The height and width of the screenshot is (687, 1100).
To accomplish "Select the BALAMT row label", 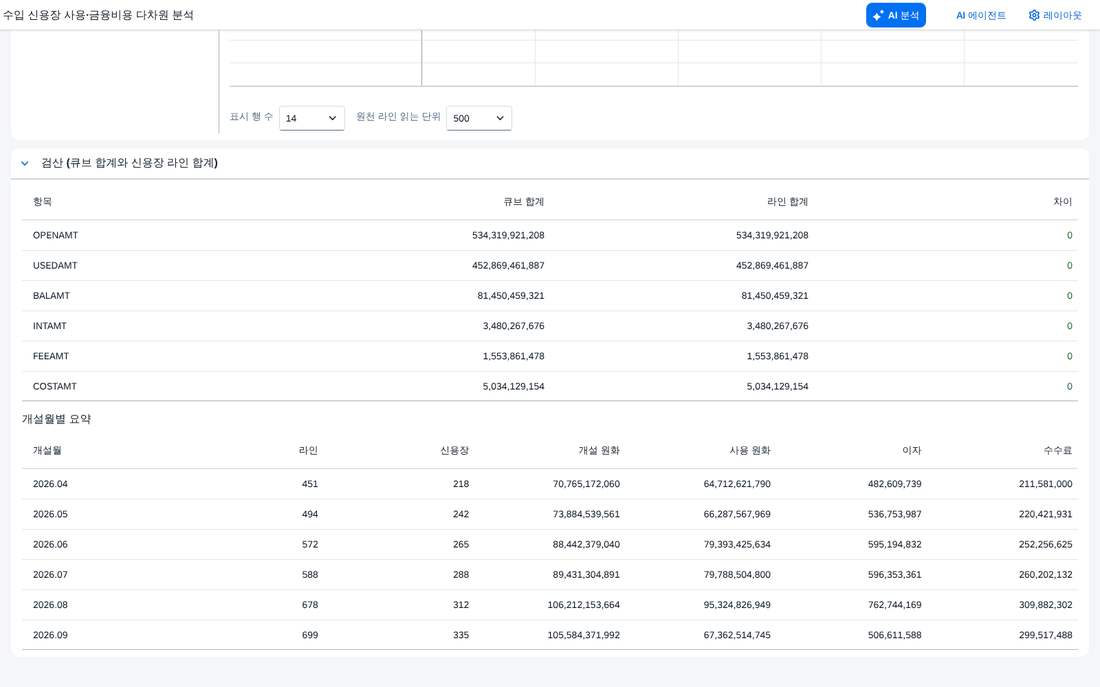I will pyautogui.click(x=51, y=295).
